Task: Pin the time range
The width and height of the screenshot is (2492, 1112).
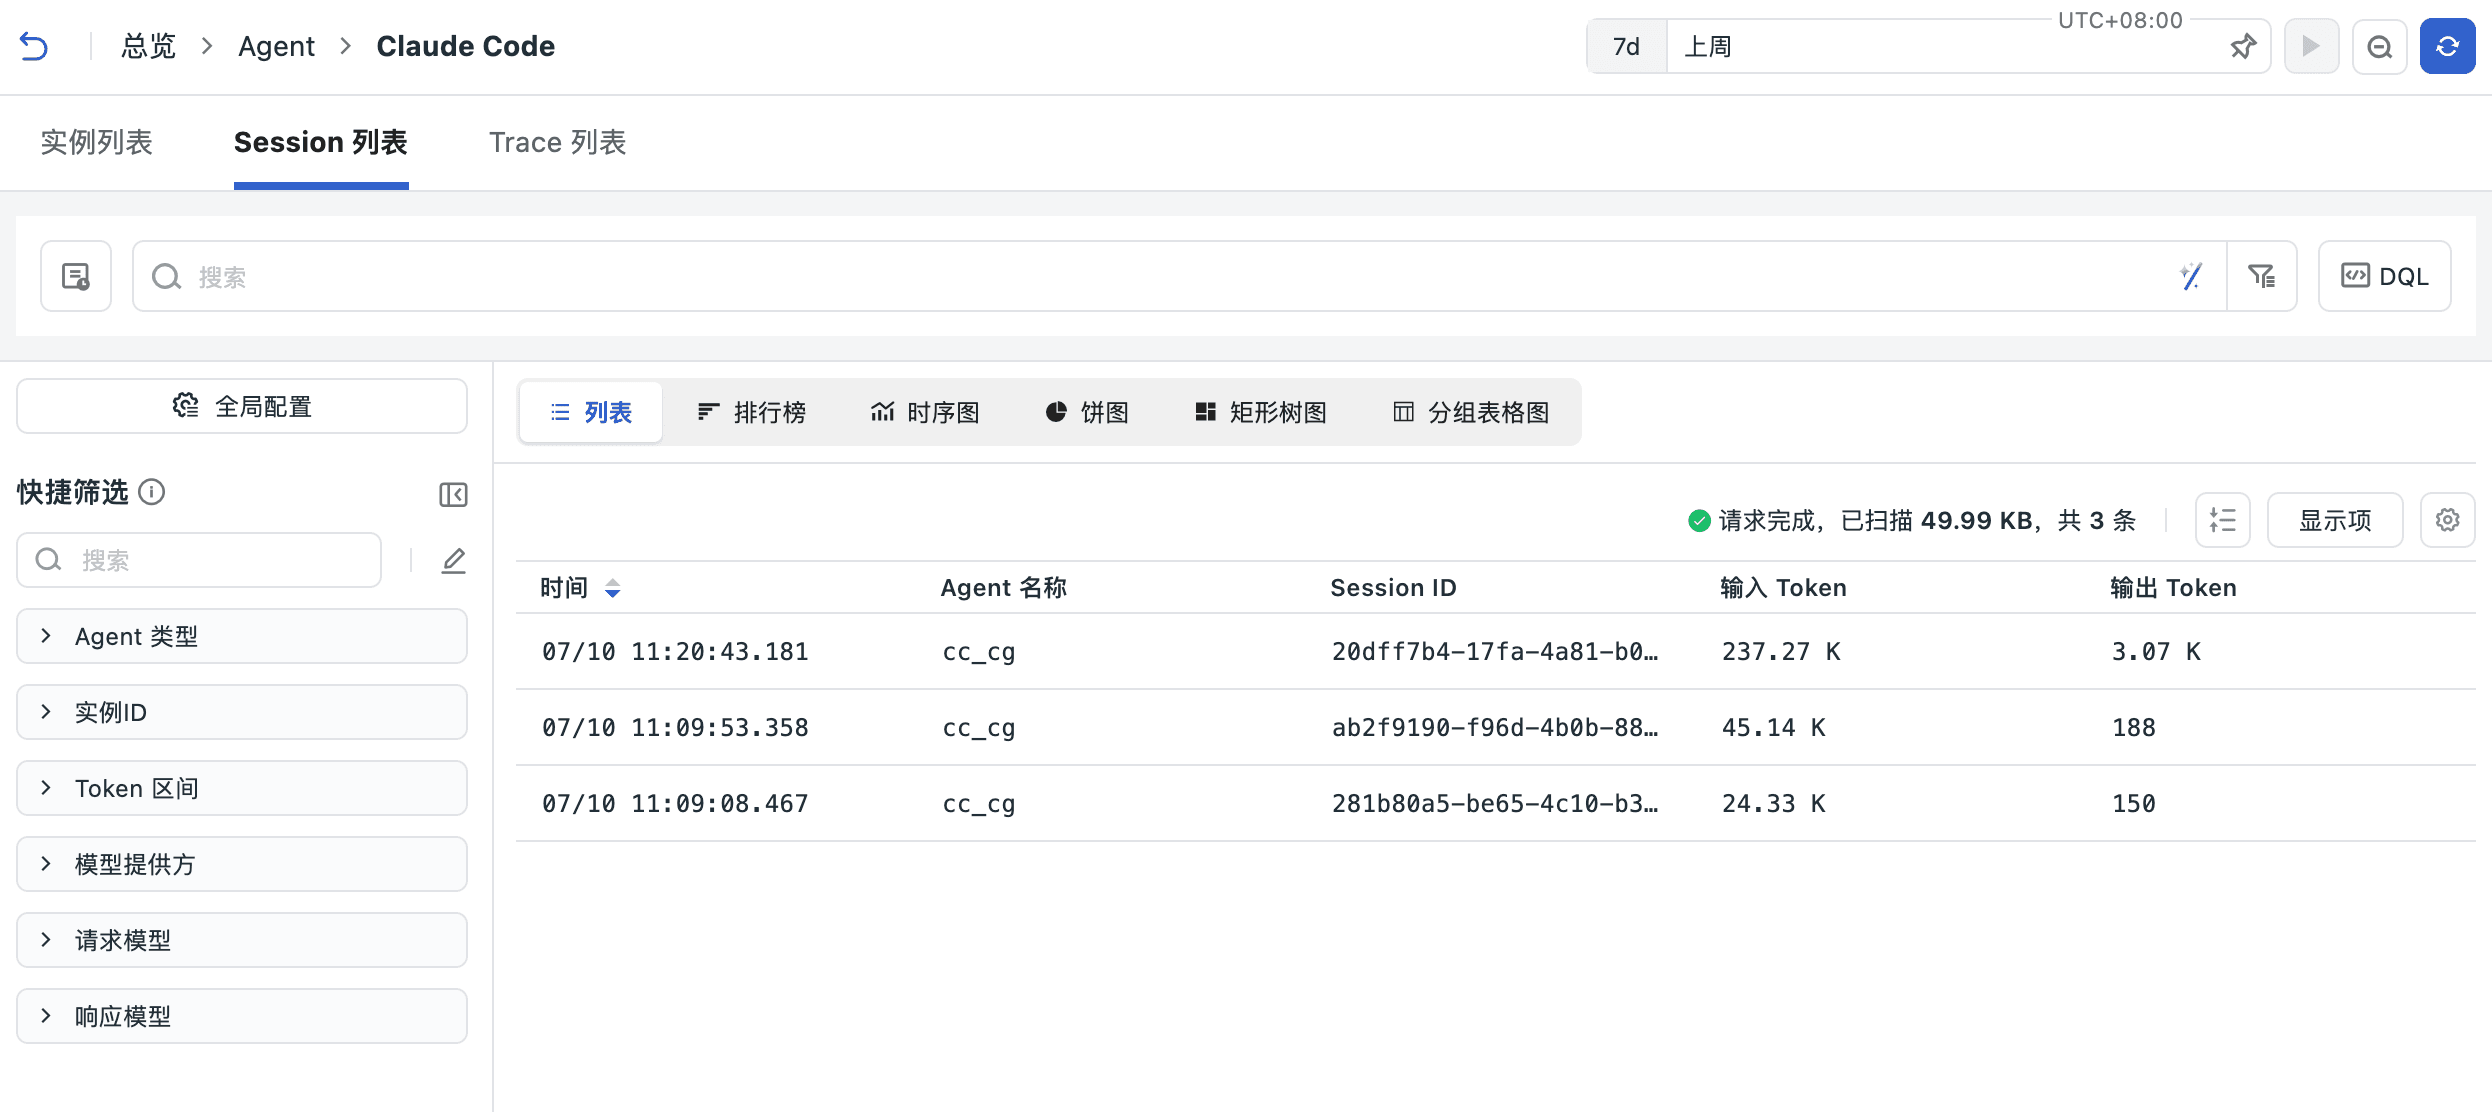Action: coord(2243,47)
